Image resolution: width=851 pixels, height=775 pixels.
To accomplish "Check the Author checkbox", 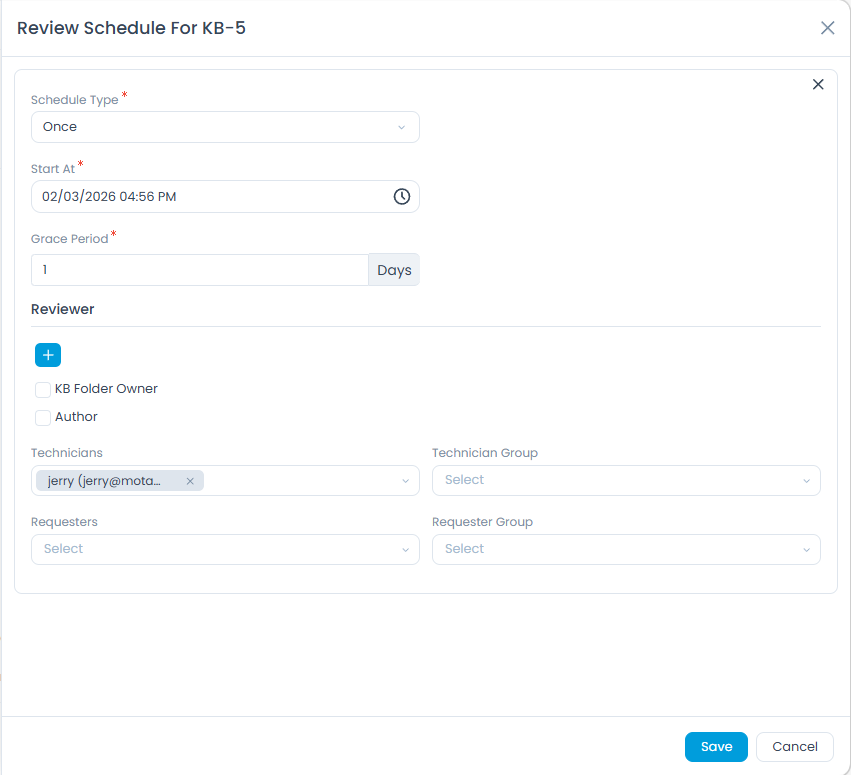I will pyautogui.click(x=43, y=417).
